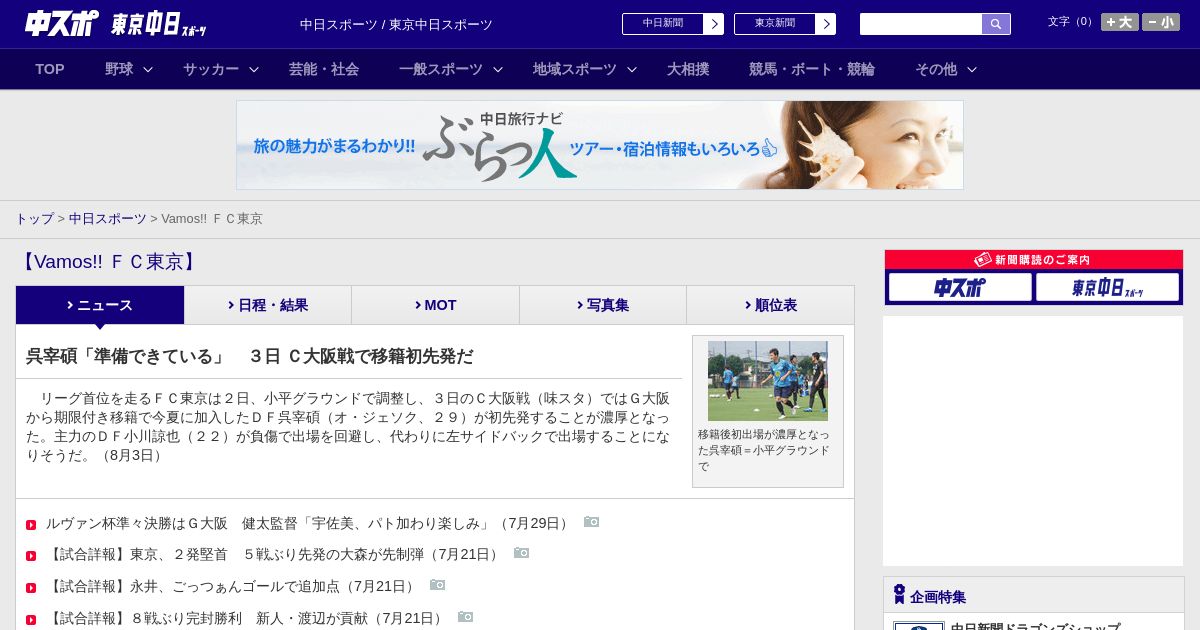Open the 中日新聞 link button
Image resolution: width=1200 pixels, height=630 pixels.
pos(663,24)
